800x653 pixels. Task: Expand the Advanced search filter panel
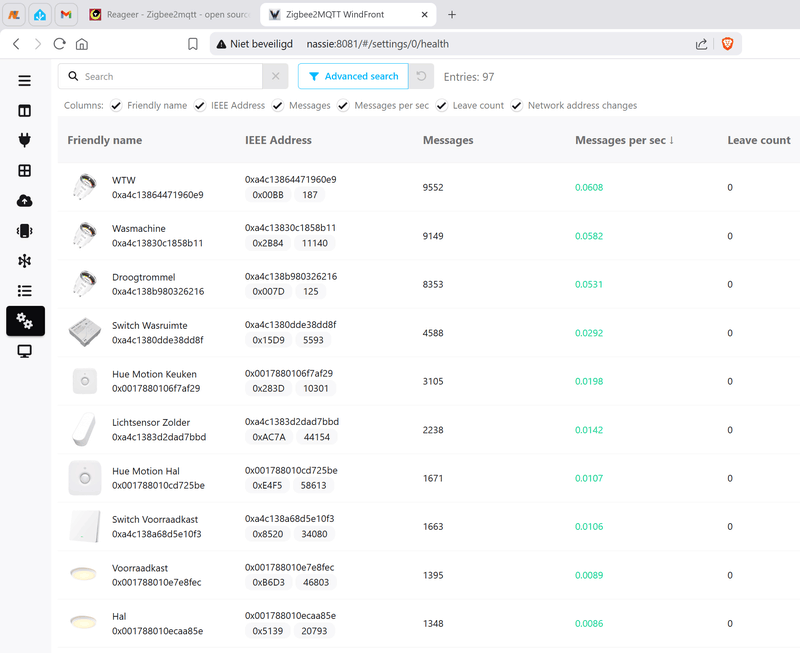(353, 76)
